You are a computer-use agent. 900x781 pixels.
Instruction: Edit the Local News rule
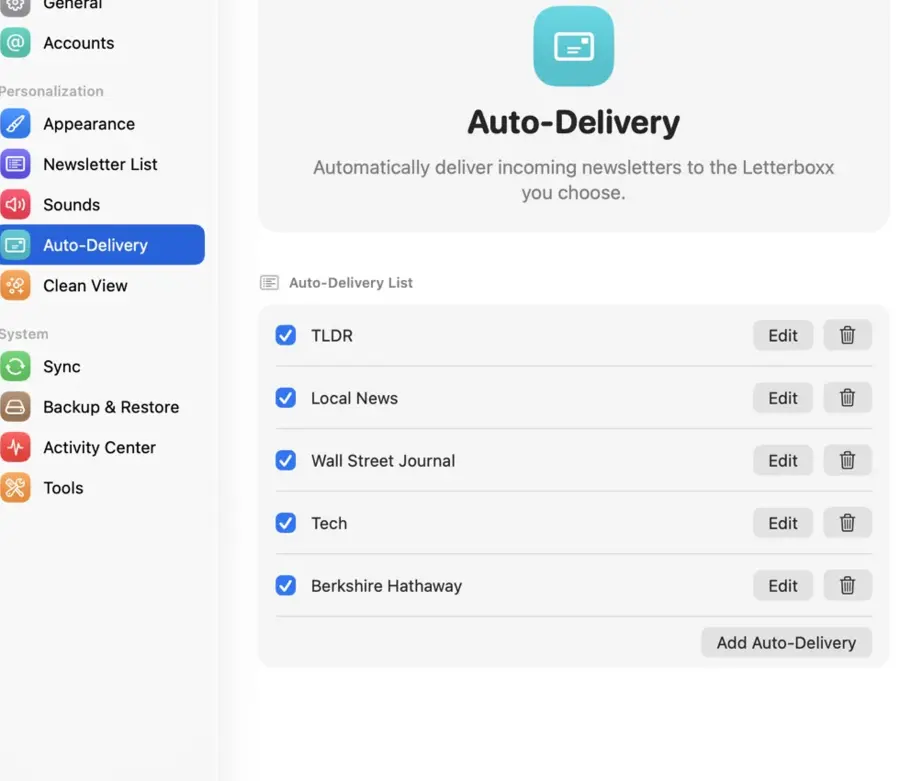click(x=783, y=398)
